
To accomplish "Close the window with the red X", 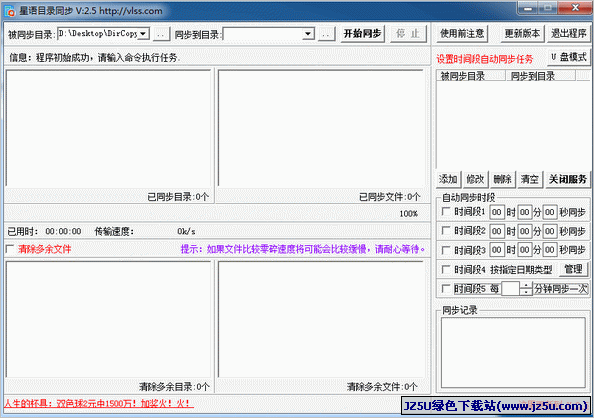I will point(575,8).
